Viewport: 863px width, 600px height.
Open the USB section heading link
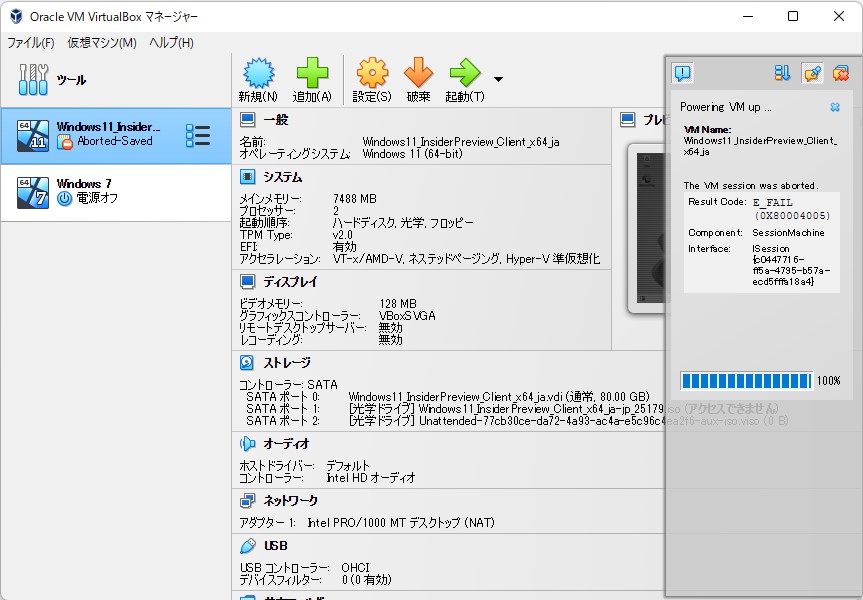pyautogui.click(x=276, y=546)
